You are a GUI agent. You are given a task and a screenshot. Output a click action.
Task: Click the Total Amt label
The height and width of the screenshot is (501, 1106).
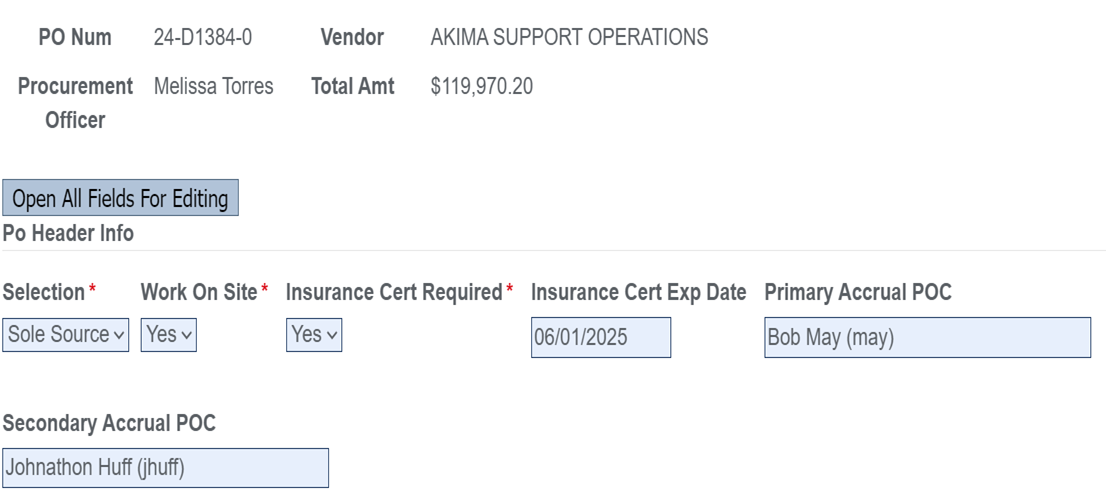pos(353,87)
